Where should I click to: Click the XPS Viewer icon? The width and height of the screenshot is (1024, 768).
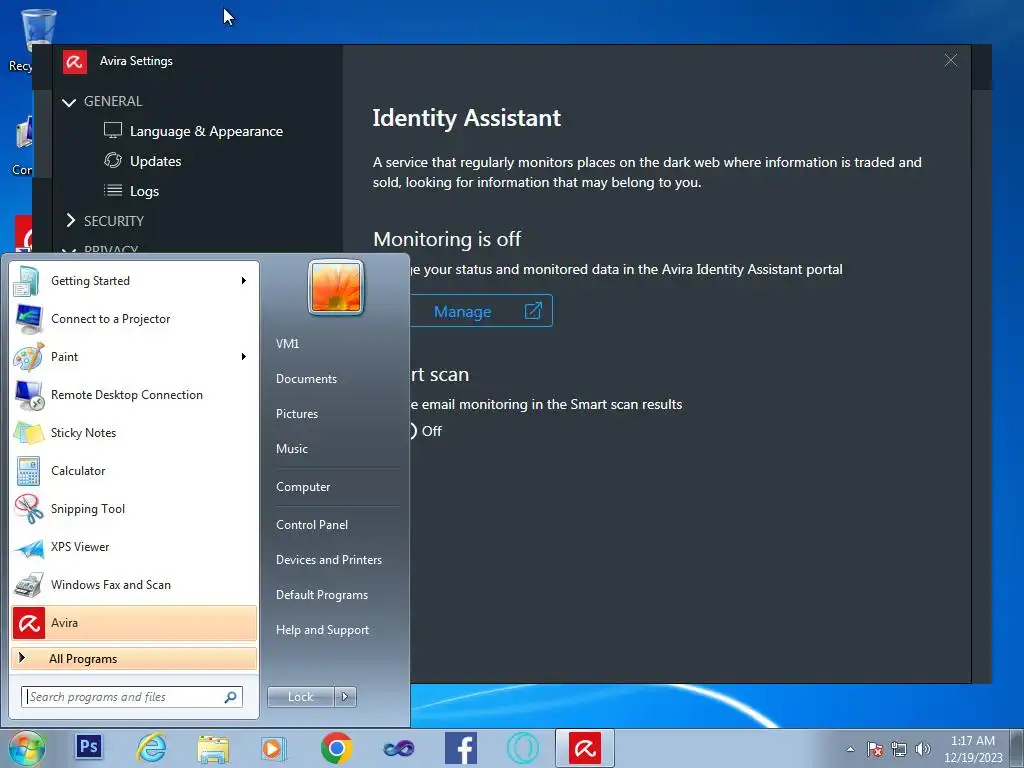(29, 547)
